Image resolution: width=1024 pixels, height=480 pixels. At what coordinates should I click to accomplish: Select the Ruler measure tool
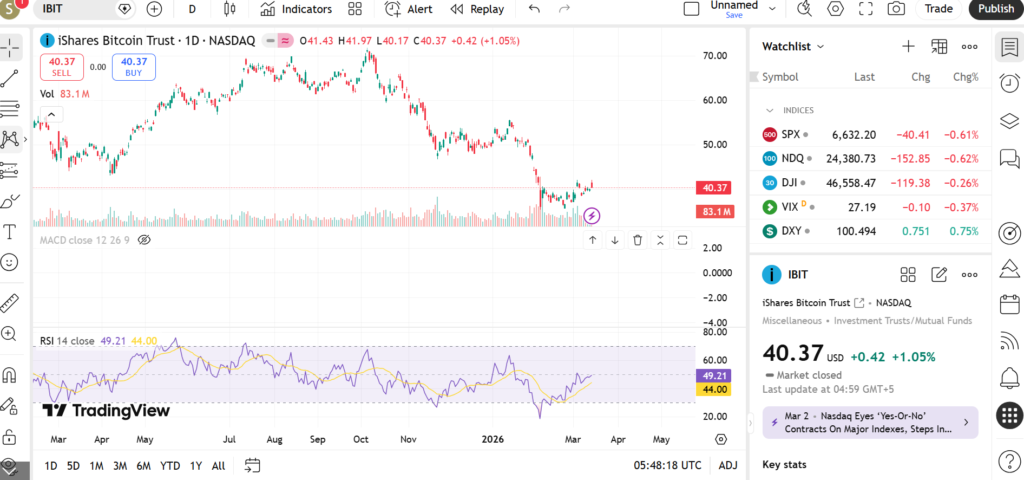coord(10,300)
